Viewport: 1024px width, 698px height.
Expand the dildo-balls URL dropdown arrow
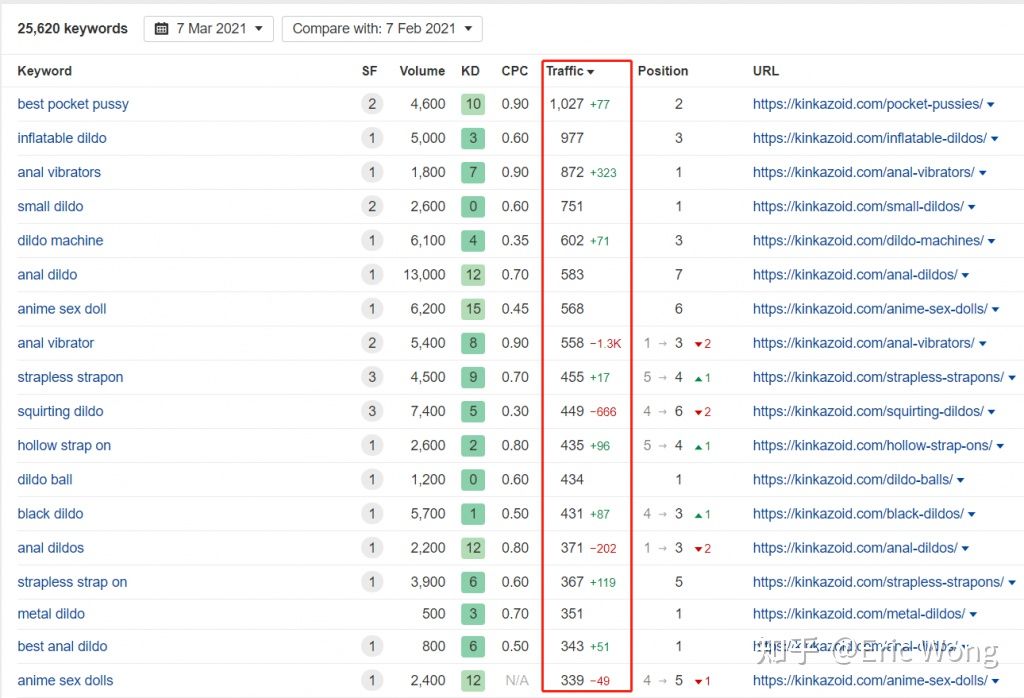961,480
